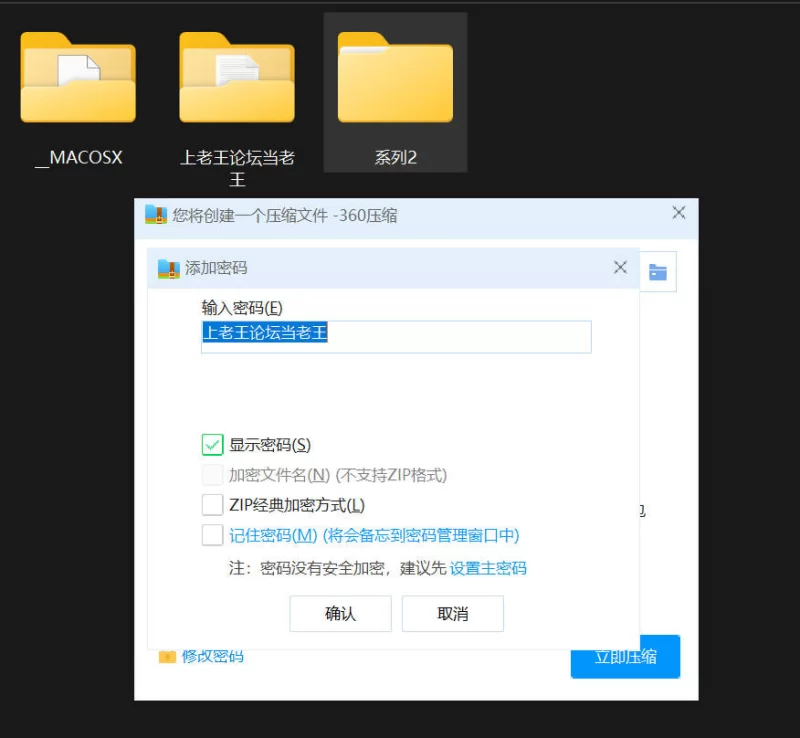800x738 pixels.
Task: Cancel with the 取消 button
Action: tap(453, 613)
